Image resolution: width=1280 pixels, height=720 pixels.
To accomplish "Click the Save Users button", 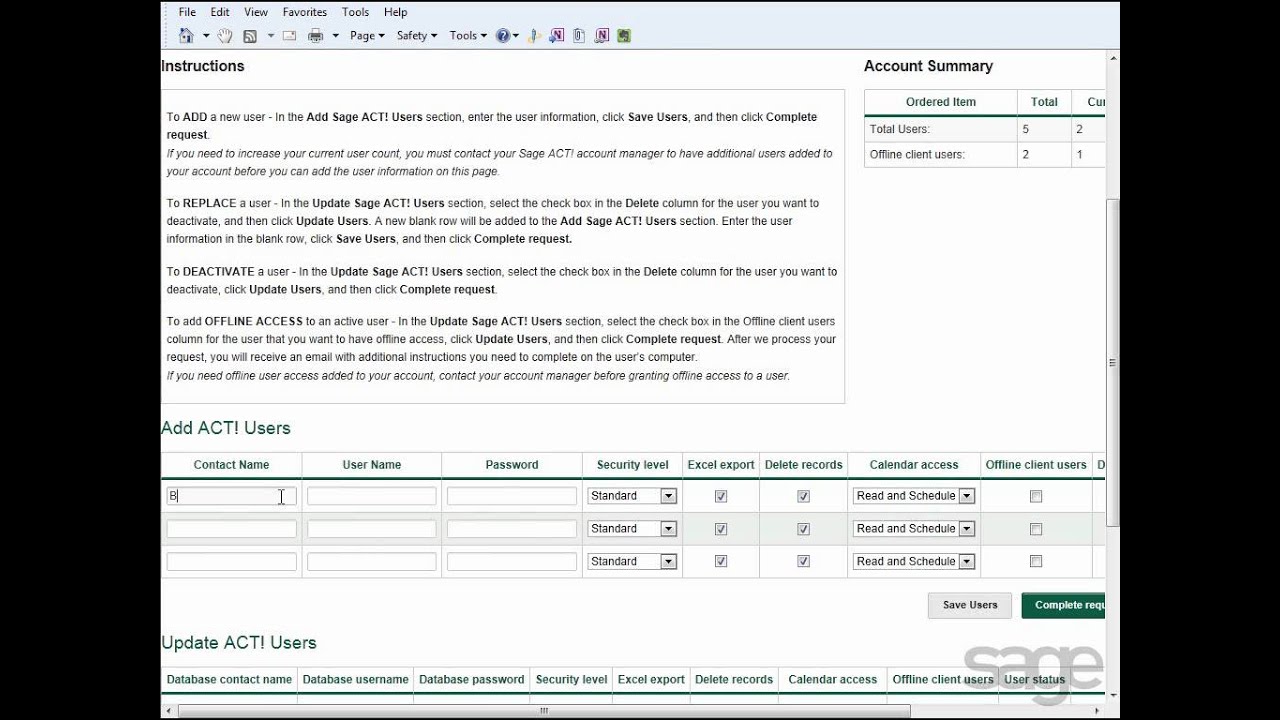I will point(970,605).
